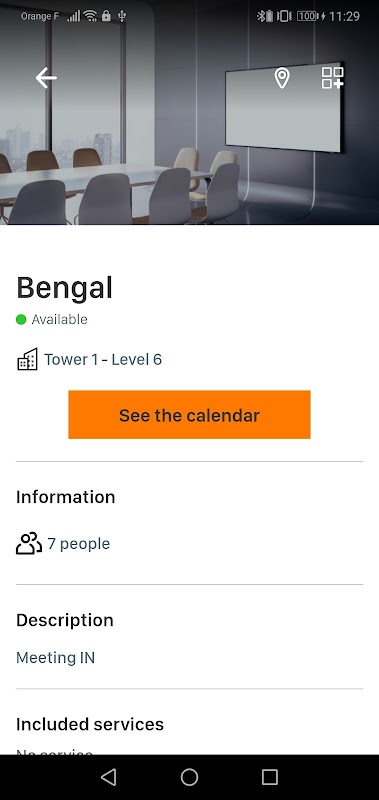
Task: Tap Android back triangle navigation button
Action: [x=108, y=777]
